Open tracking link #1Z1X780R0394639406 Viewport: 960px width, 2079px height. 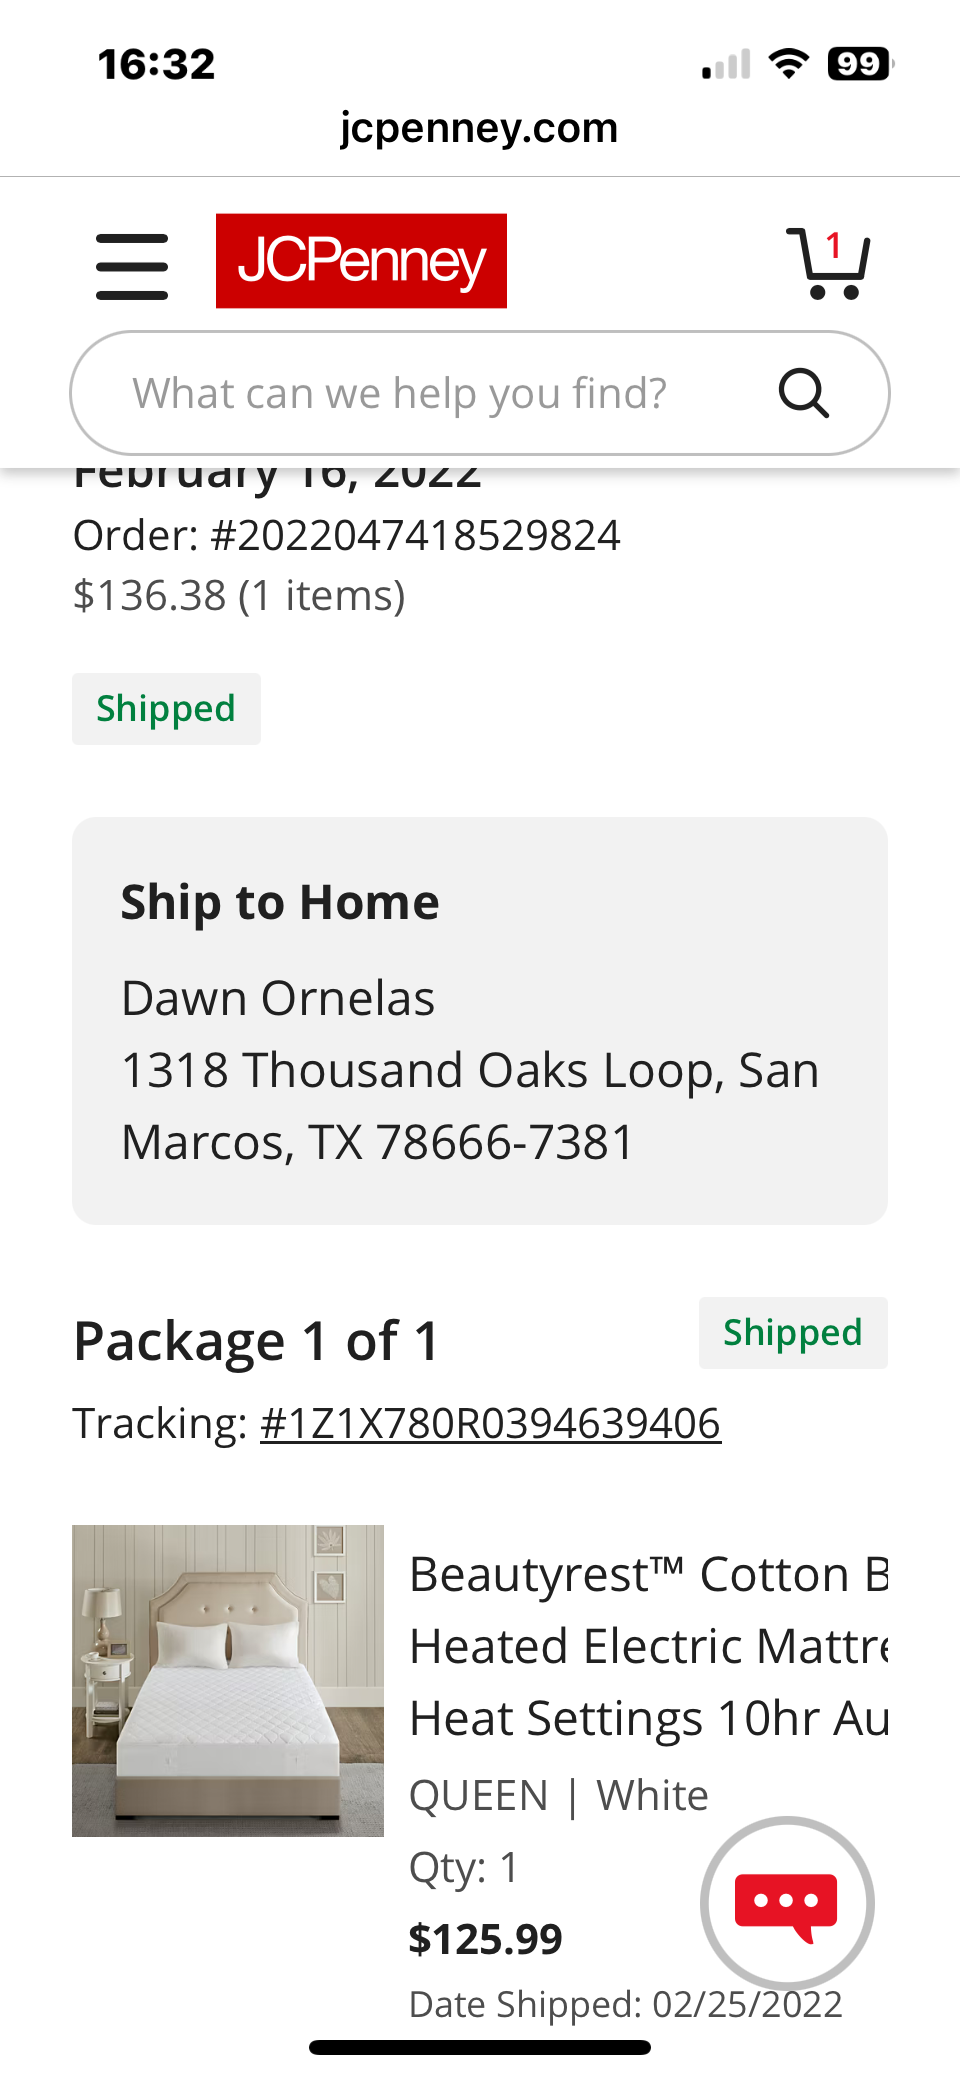tap(490, 1423)
